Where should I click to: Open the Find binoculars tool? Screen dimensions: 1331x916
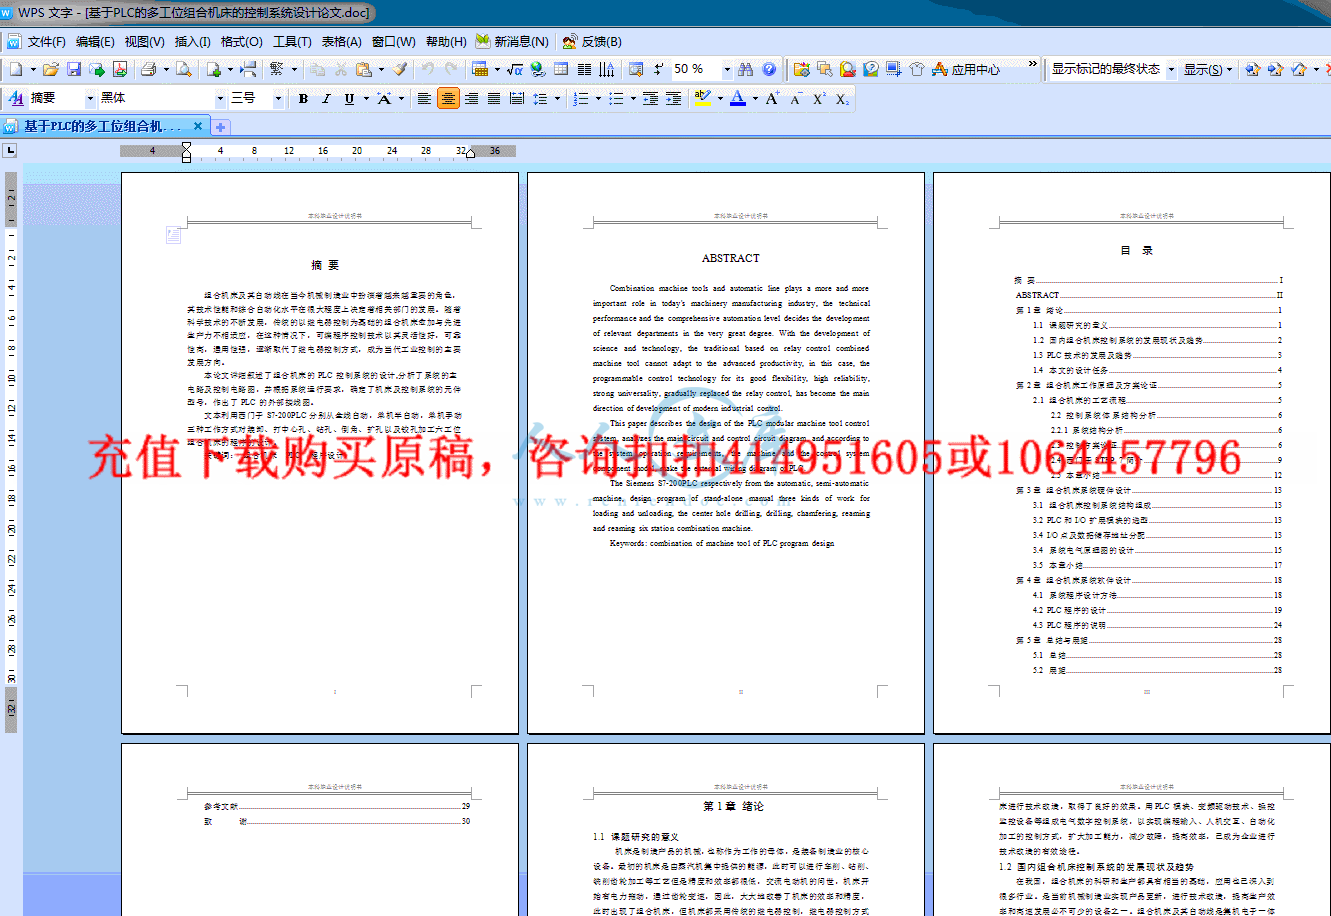(745, 69)
